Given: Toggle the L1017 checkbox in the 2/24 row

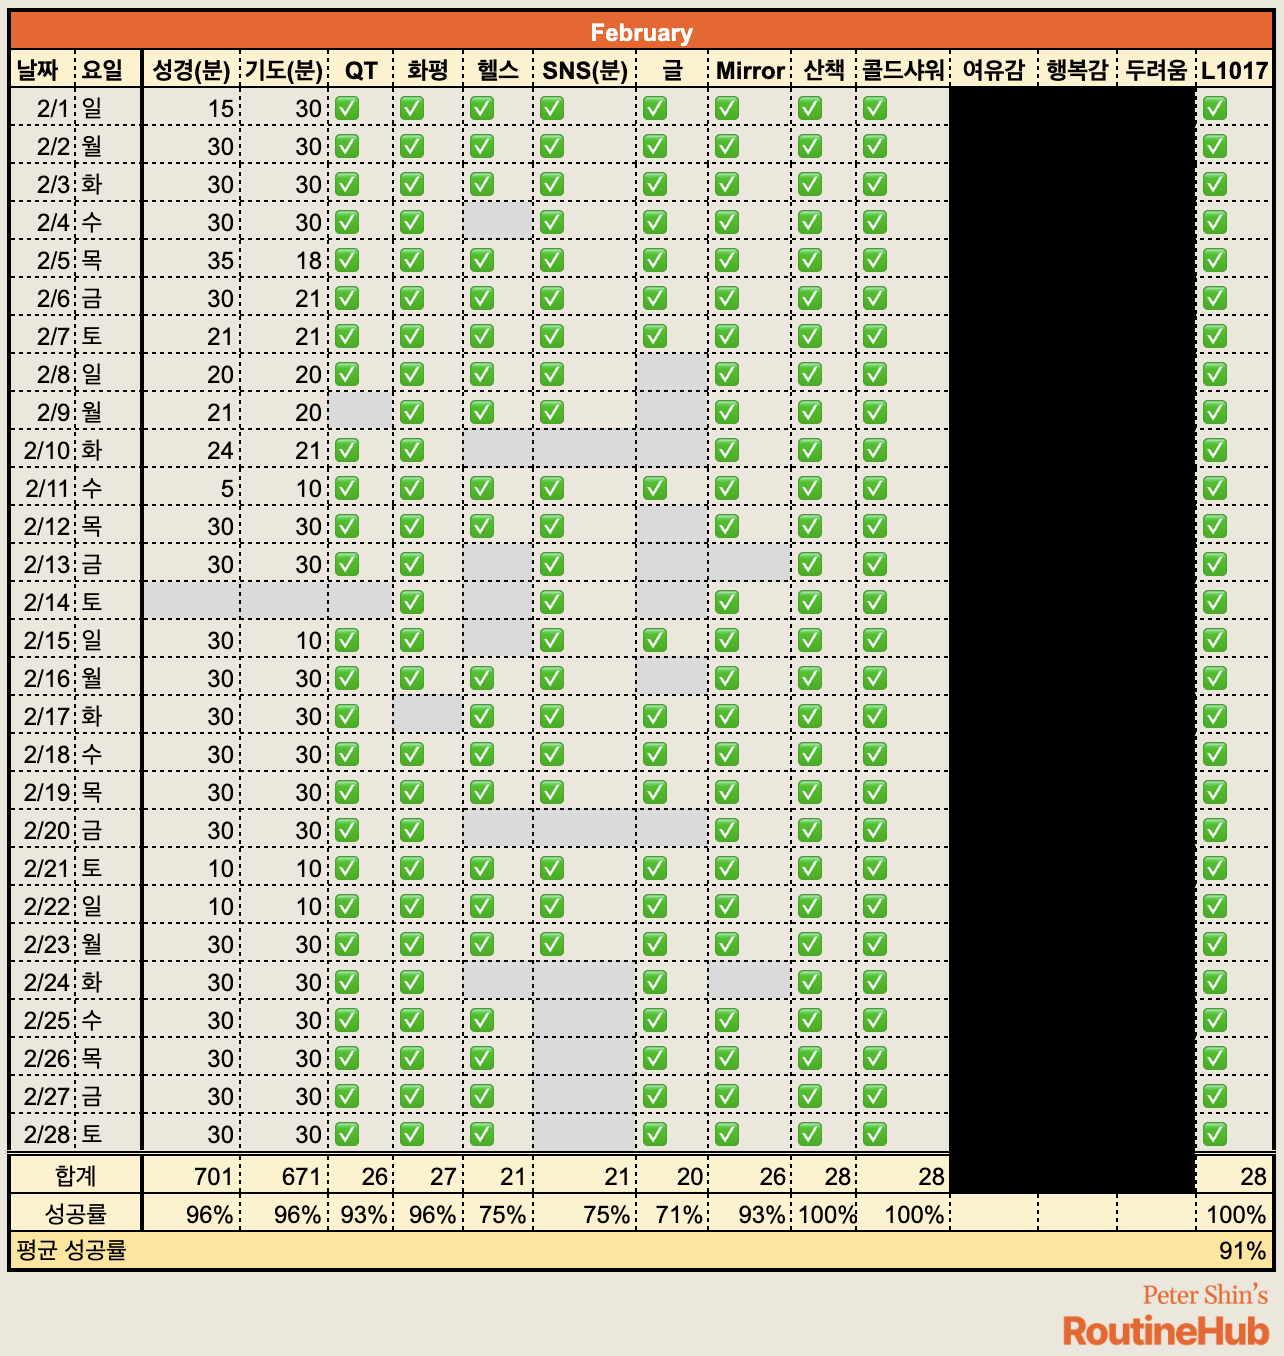Looking at the screenshot, I should point(1215,982).
